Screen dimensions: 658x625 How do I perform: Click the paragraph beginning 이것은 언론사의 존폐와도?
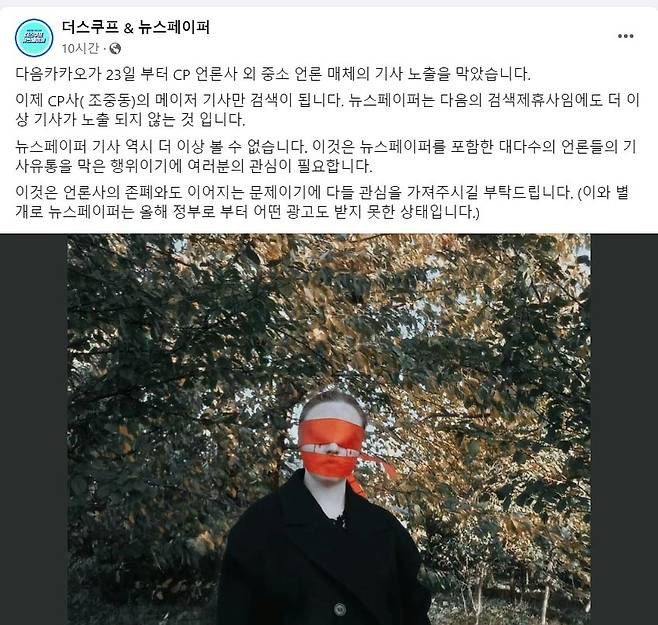(322, 202)
